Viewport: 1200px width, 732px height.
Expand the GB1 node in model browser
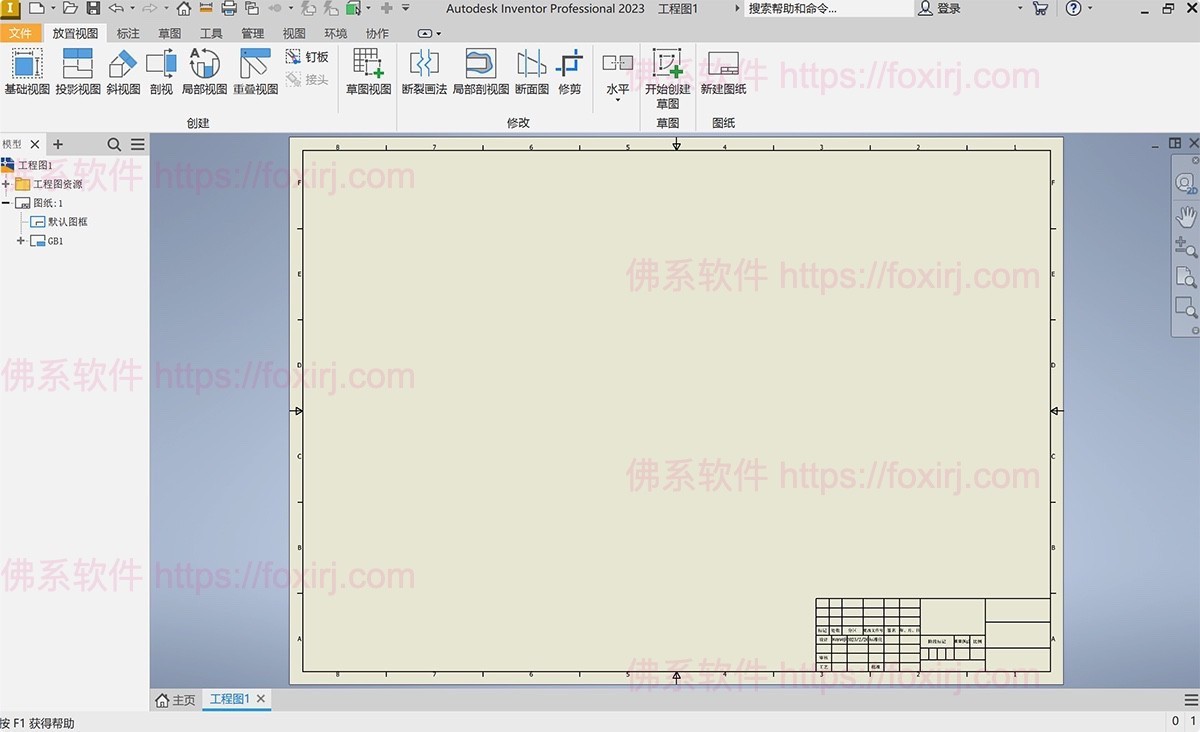click(x=20, y=240)
